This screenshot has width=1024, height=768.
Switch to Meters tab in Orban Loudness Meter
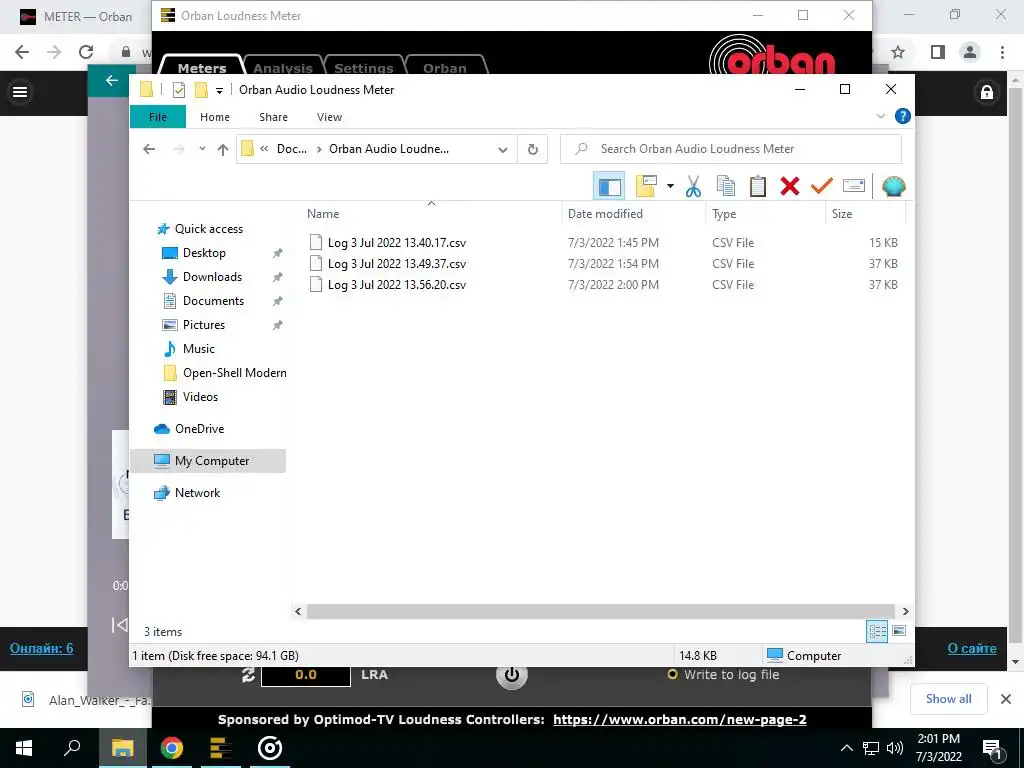click(x=202, y=67)
